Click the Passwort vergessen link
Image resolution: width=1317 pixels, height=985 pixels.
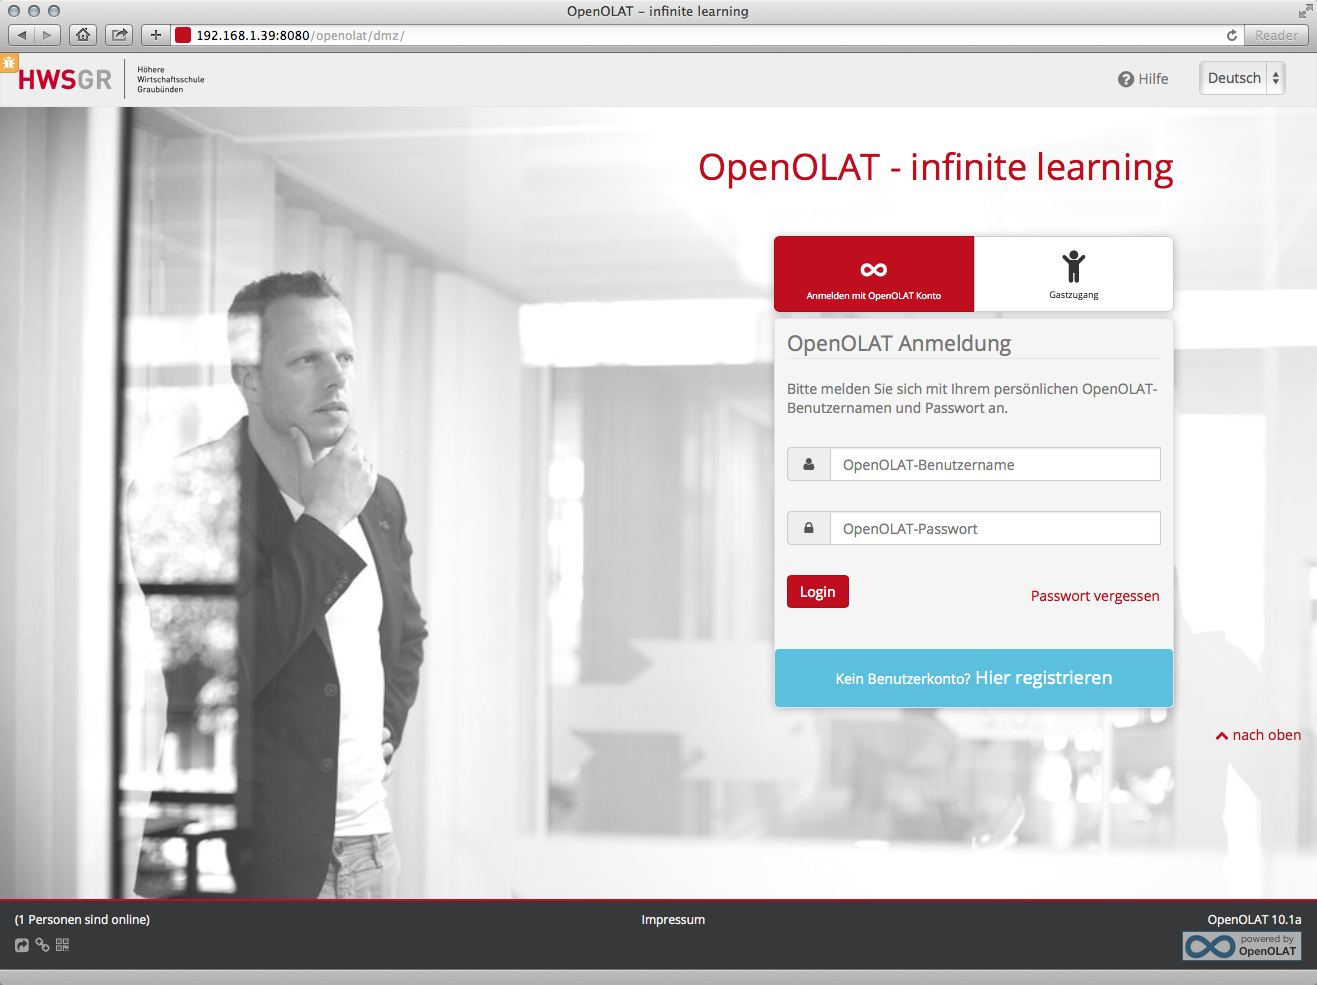(1095, 596)
